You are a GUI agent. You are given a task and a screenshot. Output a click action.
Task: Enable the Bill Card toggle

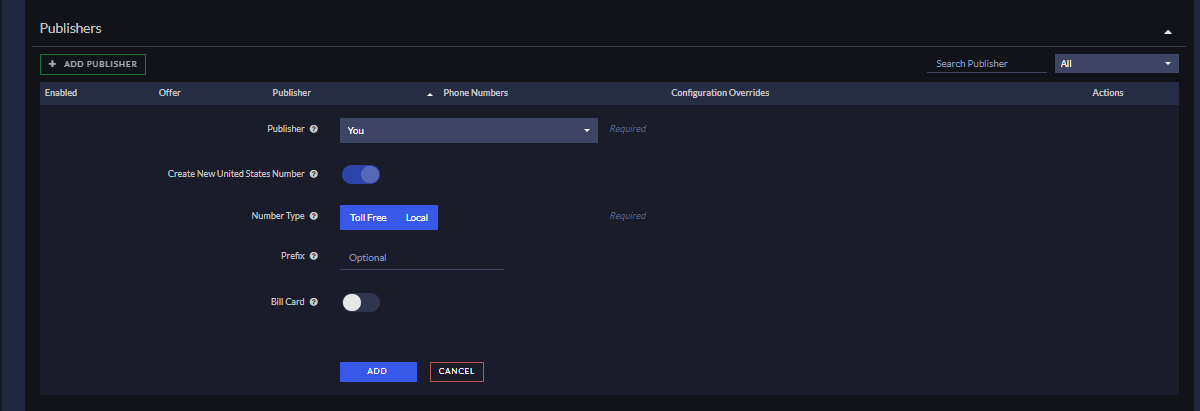(x=361, y=302)
